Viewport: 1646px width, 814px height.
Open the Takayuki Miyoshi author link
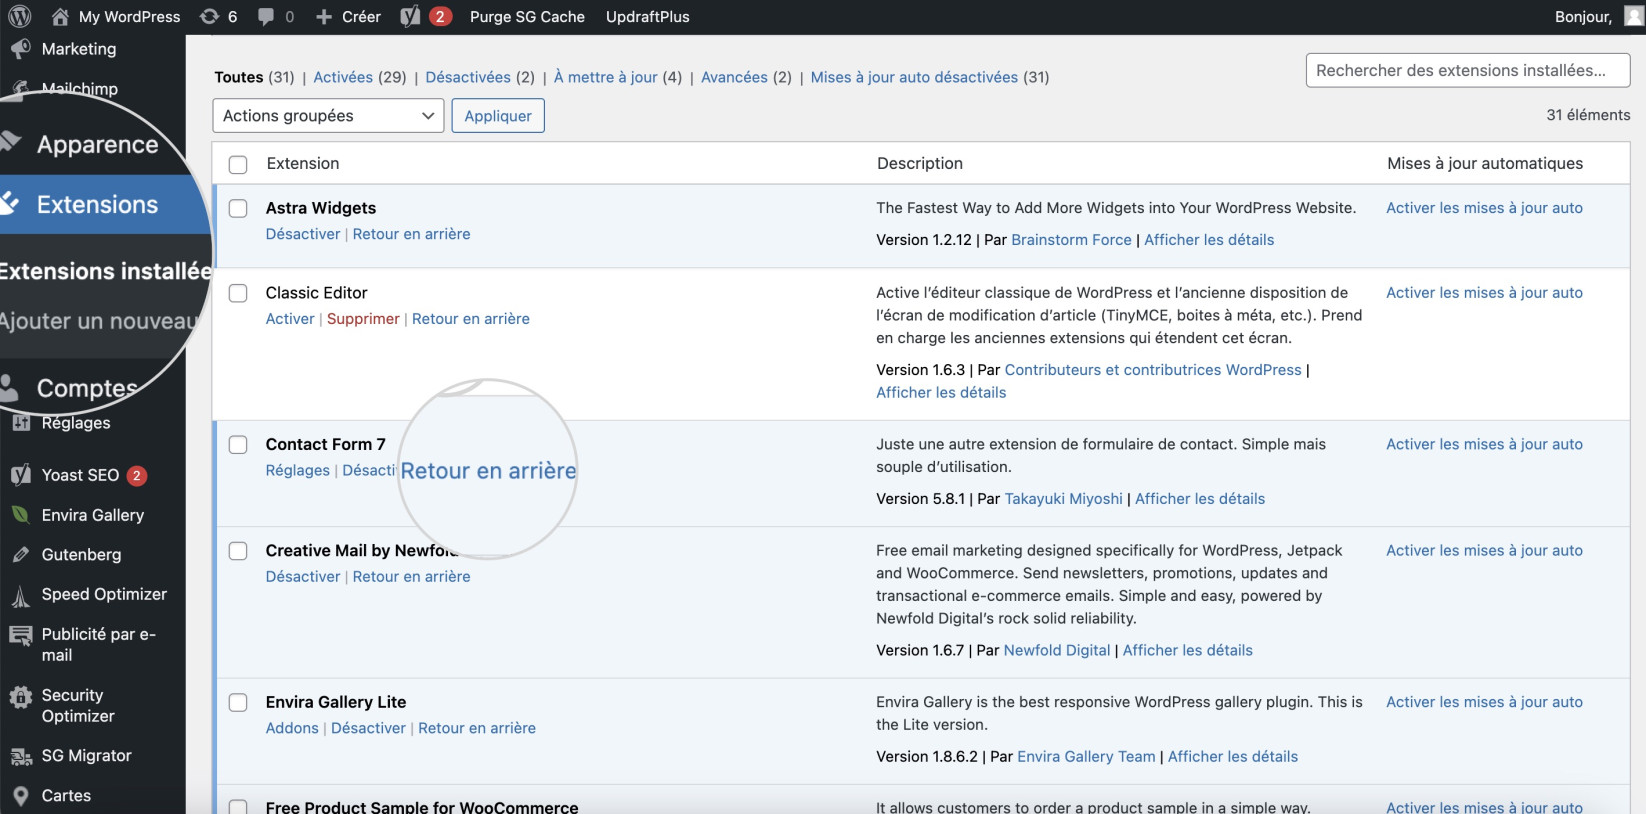pyautogui.click(x=1064, y=499)
